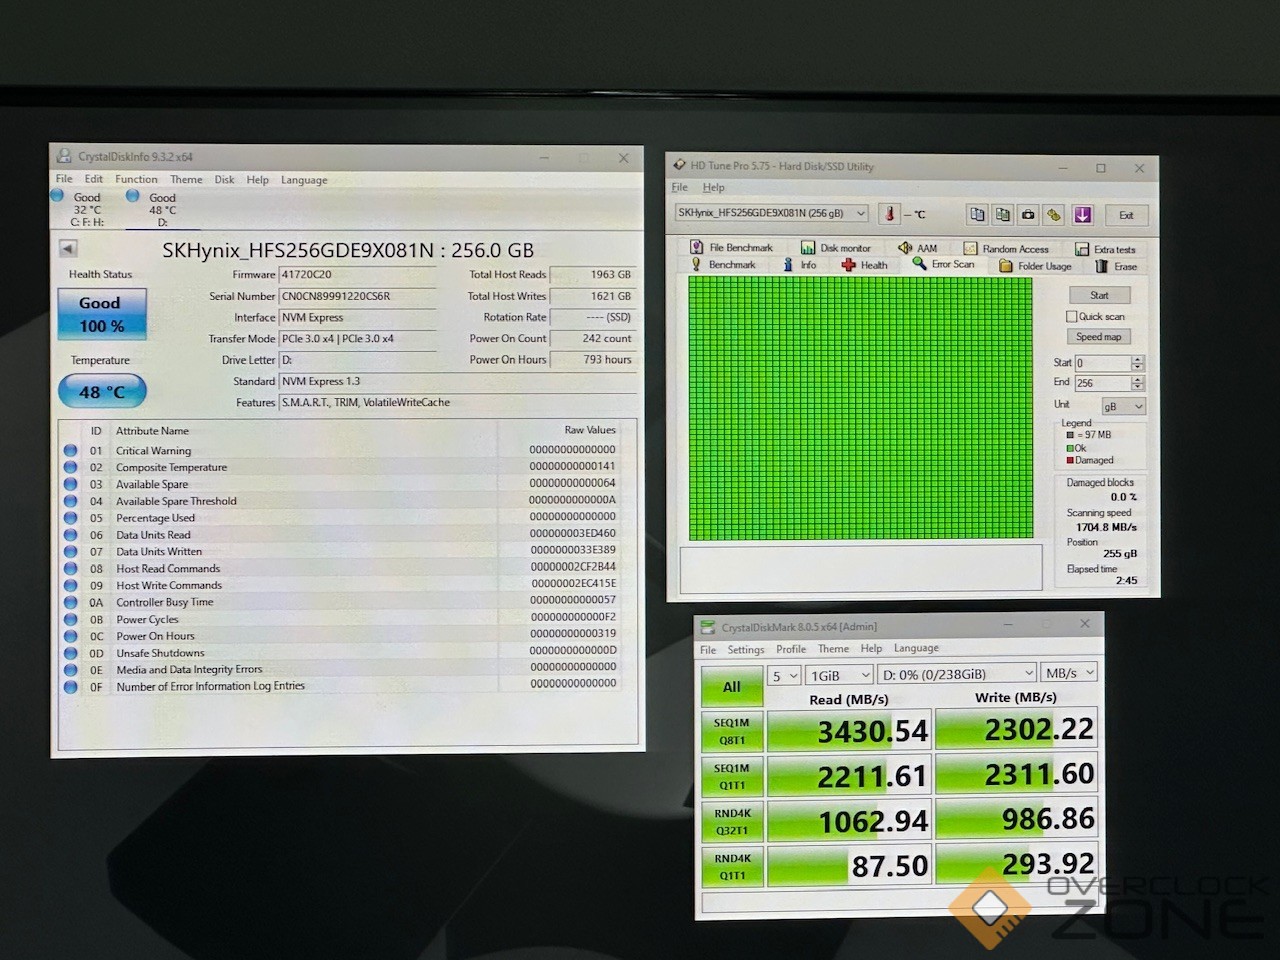This screenshot has height=960, width=1280.
Task: Click the 48 °C temperature button
Action: pos(102,392)
